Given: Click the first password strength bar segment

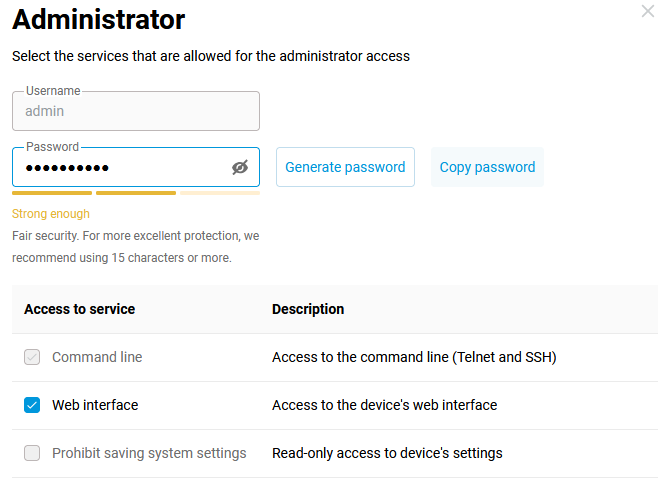Looking at the screenshot, I should click(x=52, y=193).
